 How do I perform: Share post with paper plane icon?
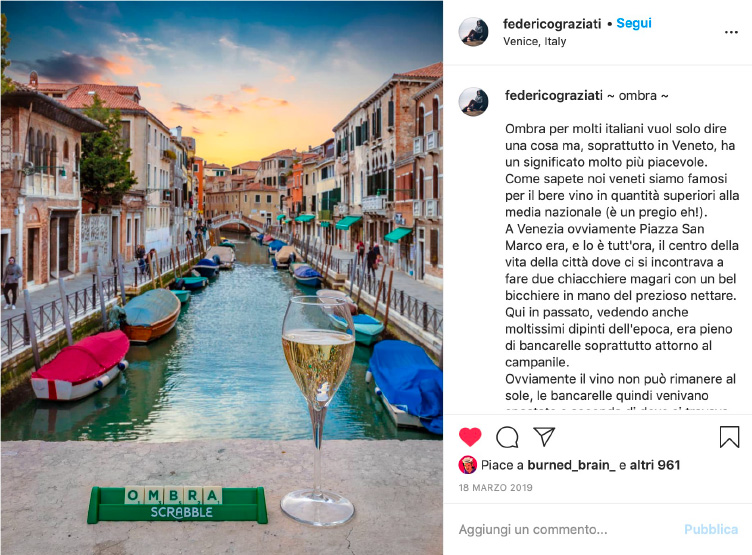click(544, 437)
